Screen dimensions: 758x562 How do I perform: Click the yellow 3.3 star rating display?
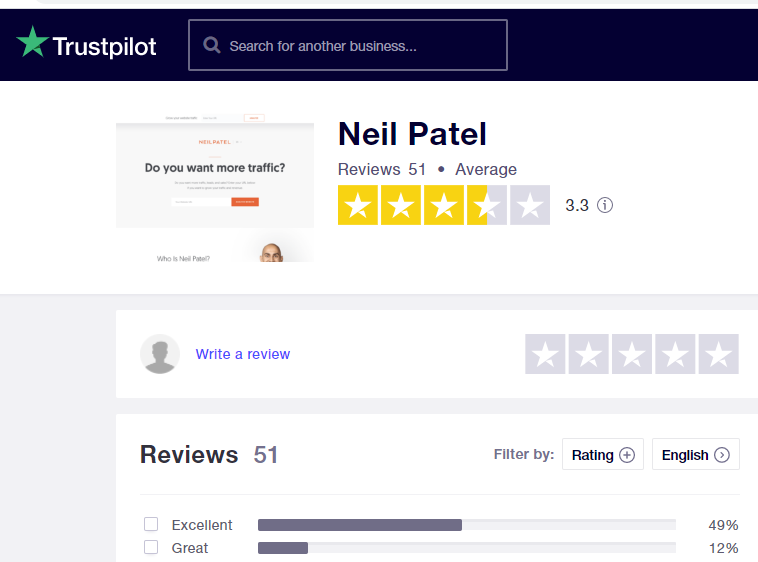click(x=444, y=205)
